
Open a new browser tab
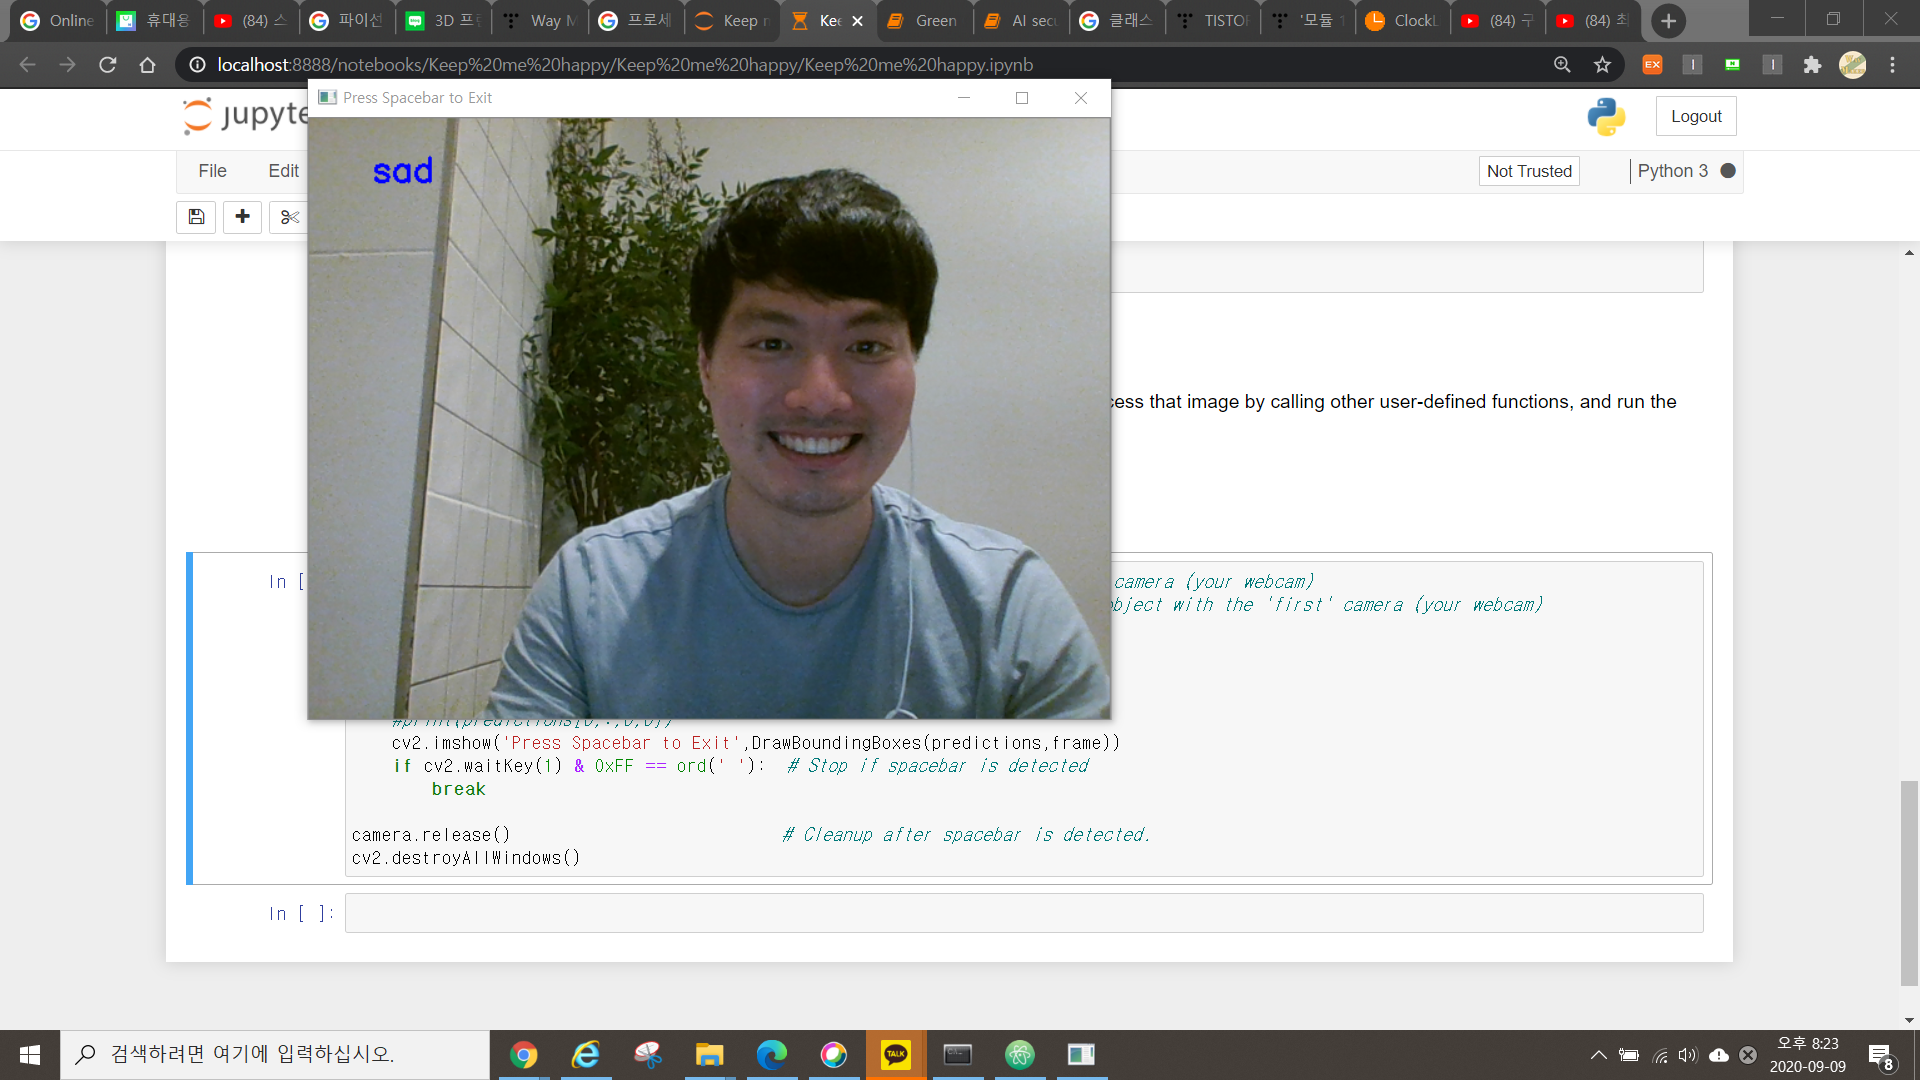click(x=1668, y=21)
